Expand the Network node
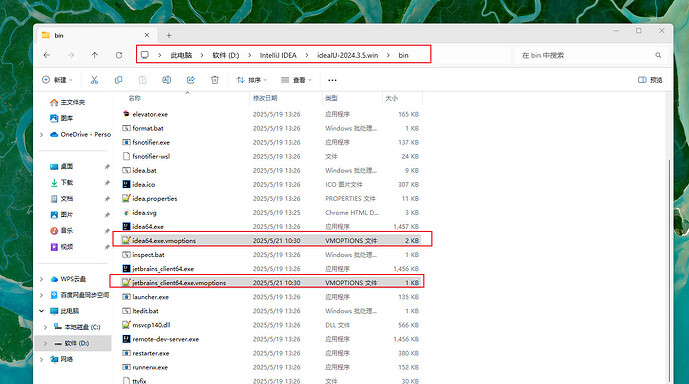 (42, 359)
